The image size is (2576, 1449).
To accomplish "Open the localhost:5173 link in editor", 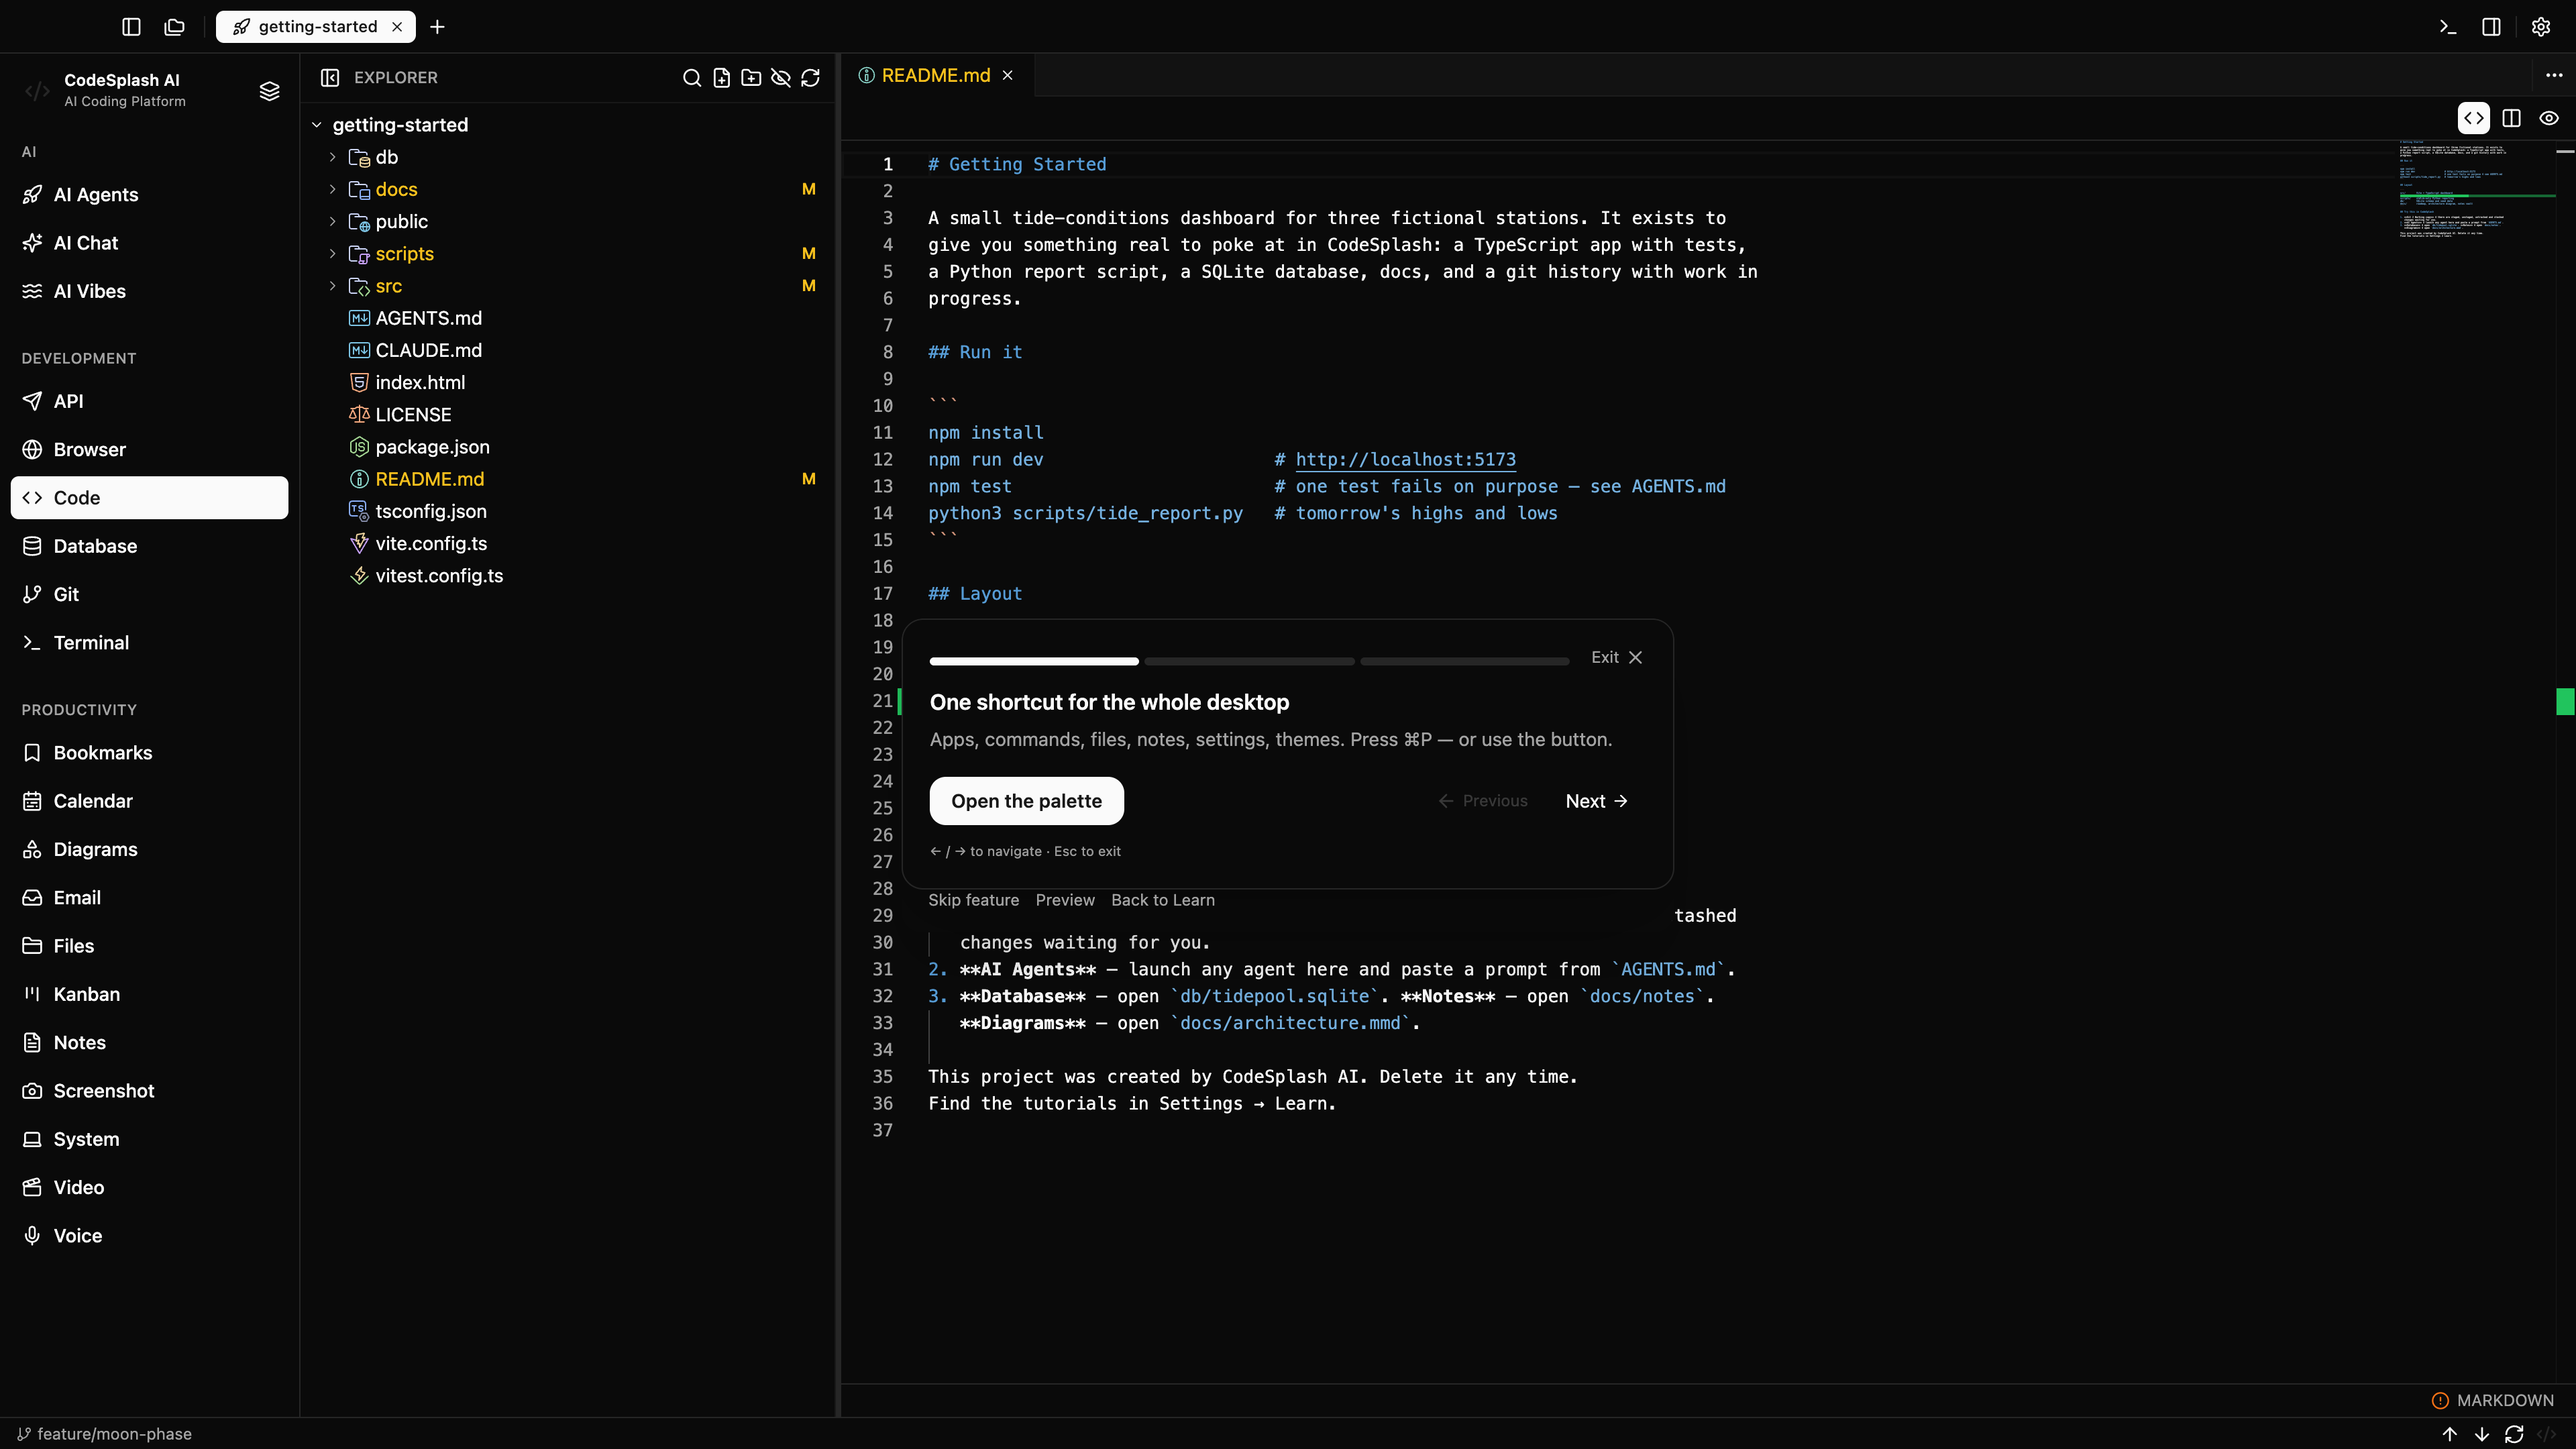I will click(x=1405, y=460).
